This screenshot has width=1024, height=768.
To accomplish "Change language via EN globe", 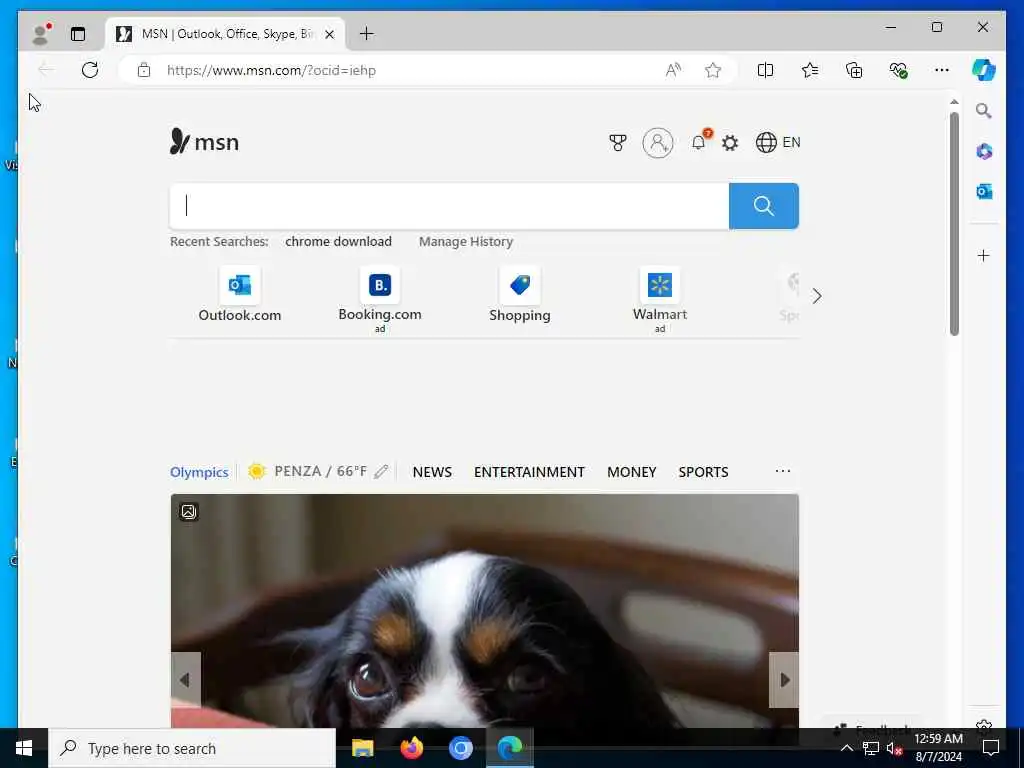I will click(778, 142).
